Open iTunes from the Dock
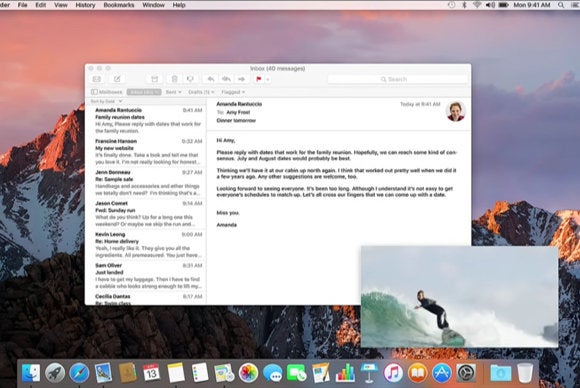 (393, 372)
